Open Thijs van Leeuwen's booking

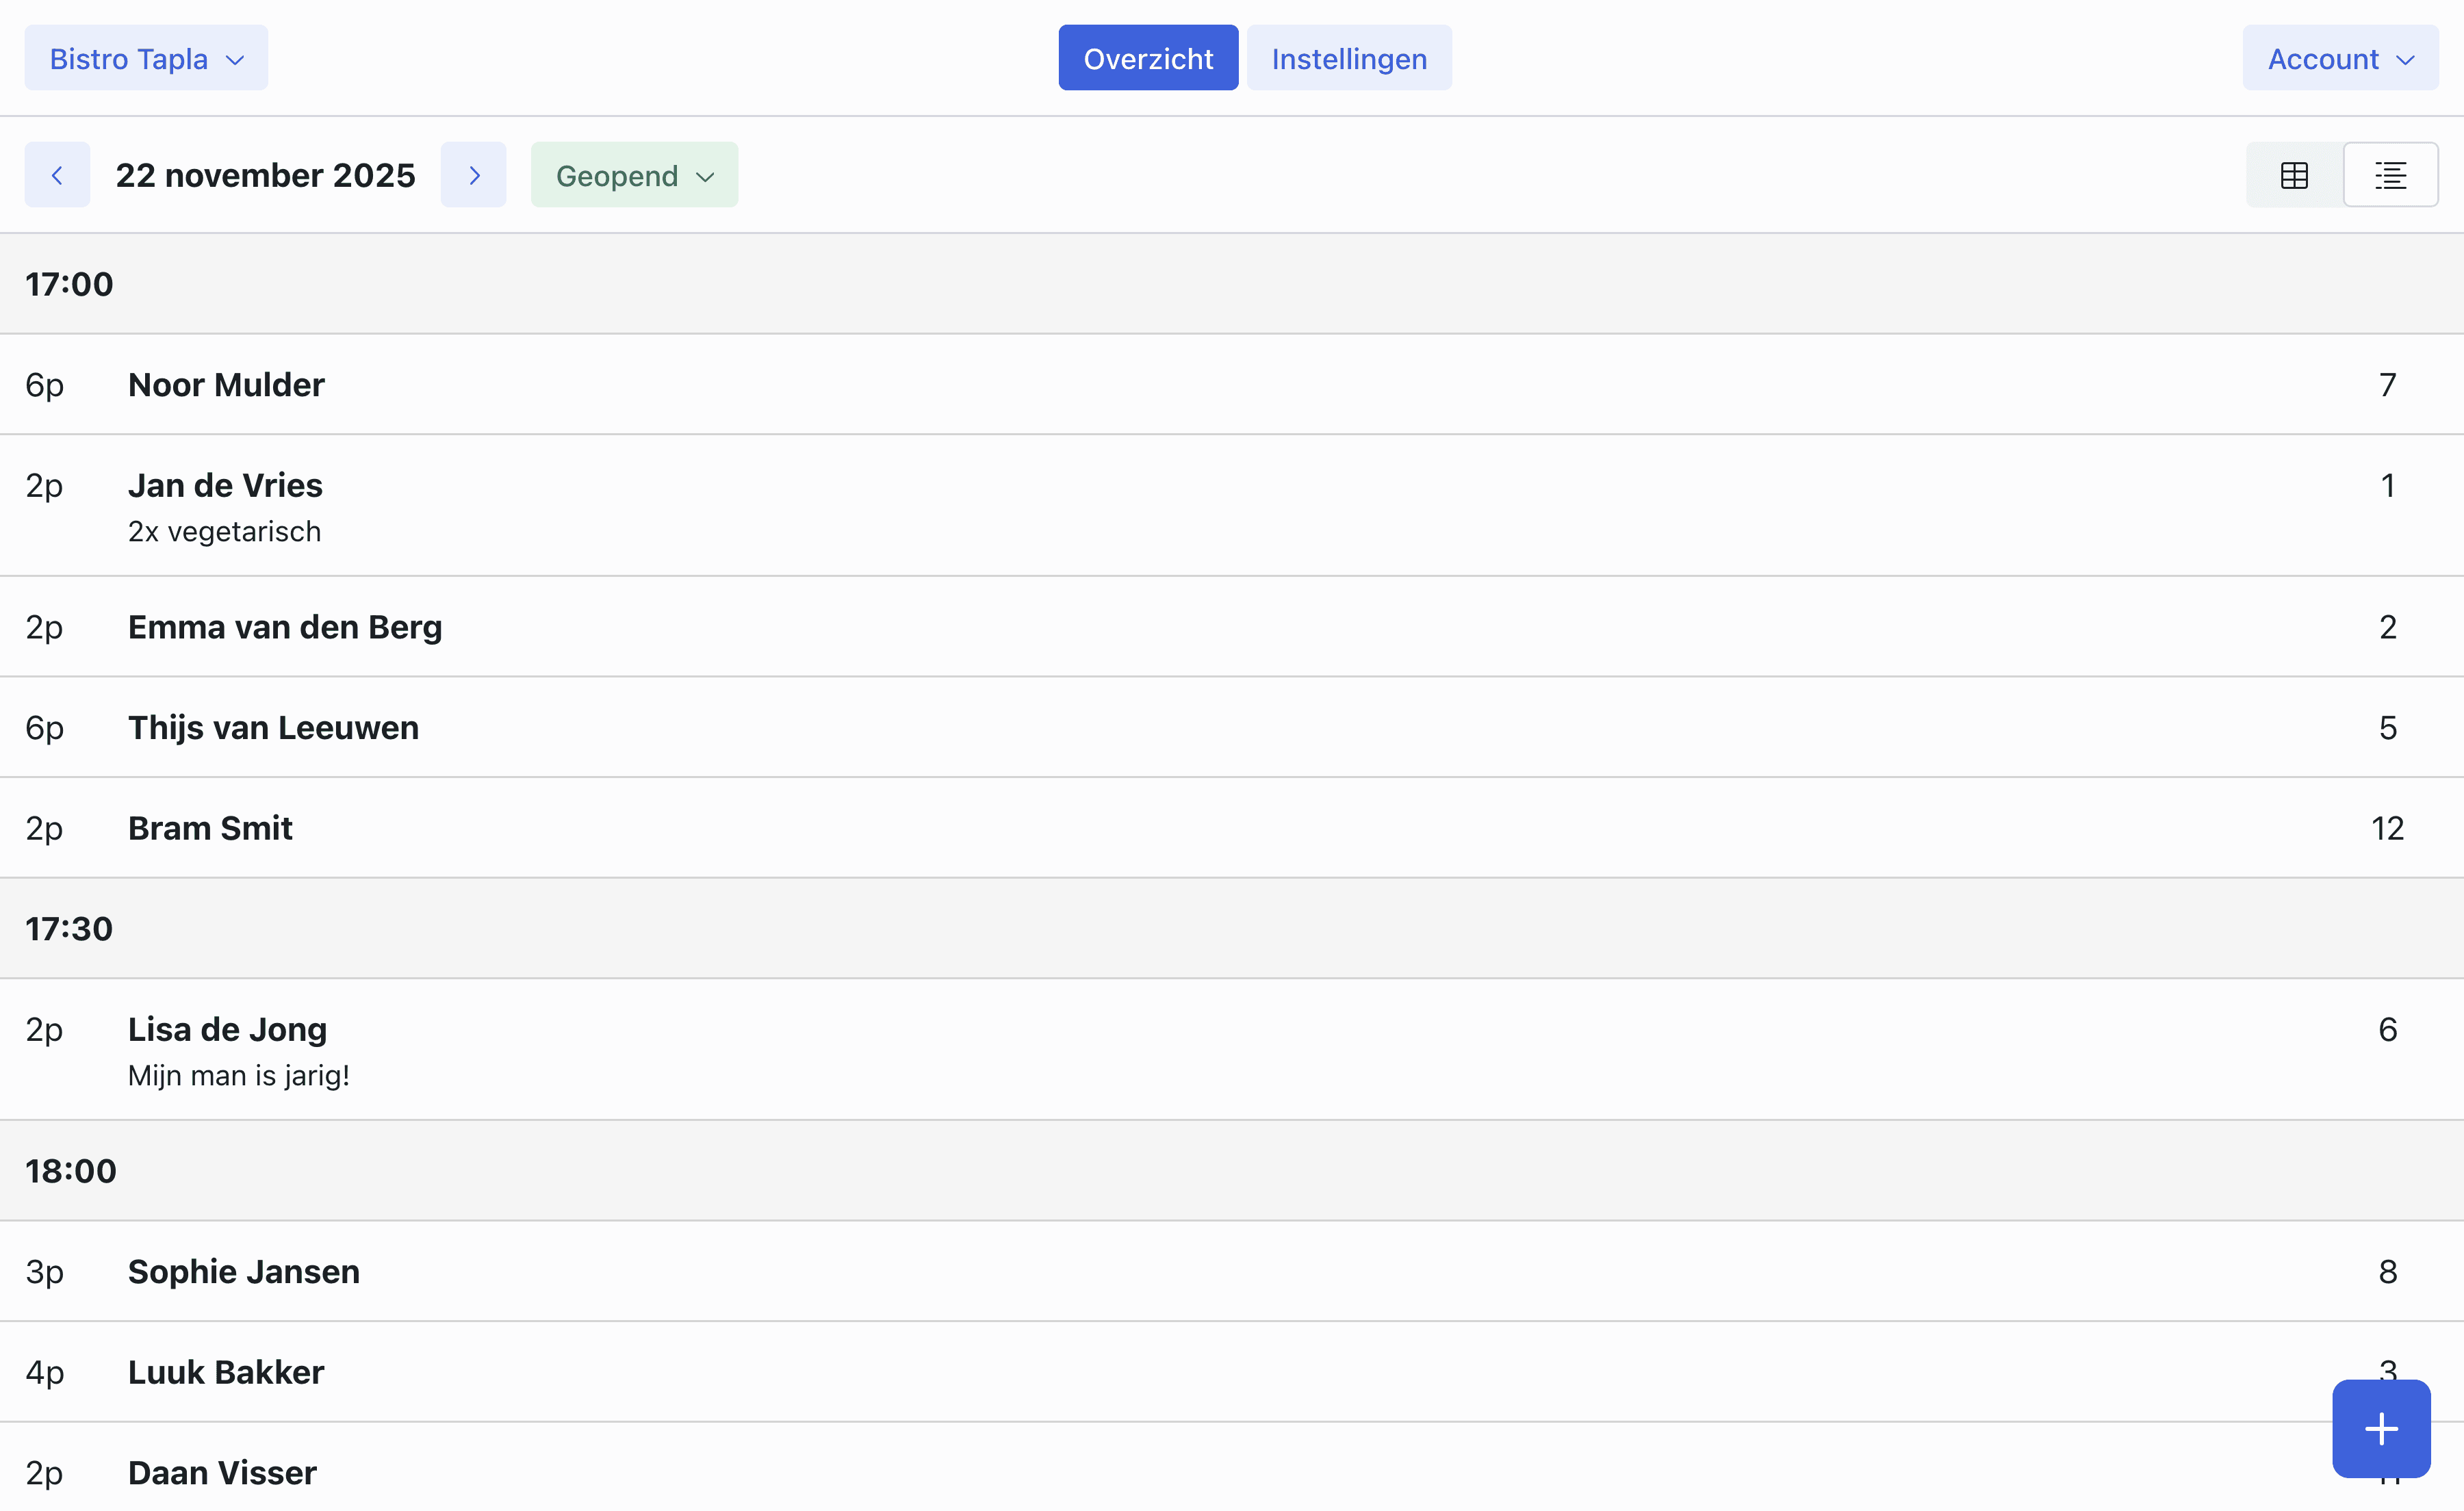click(x=273, y=728)
